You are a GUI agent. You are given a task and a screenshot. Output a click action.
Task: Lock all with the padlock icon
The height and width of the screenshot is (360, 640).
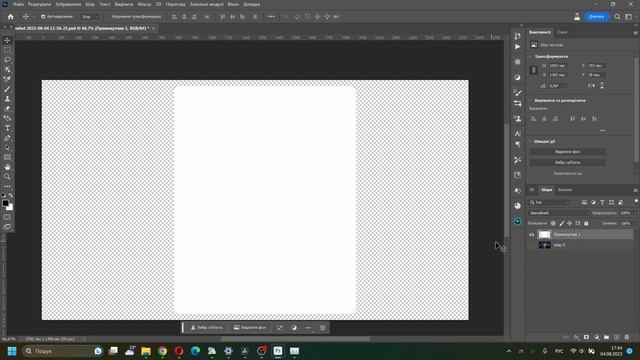click(587, 223)
